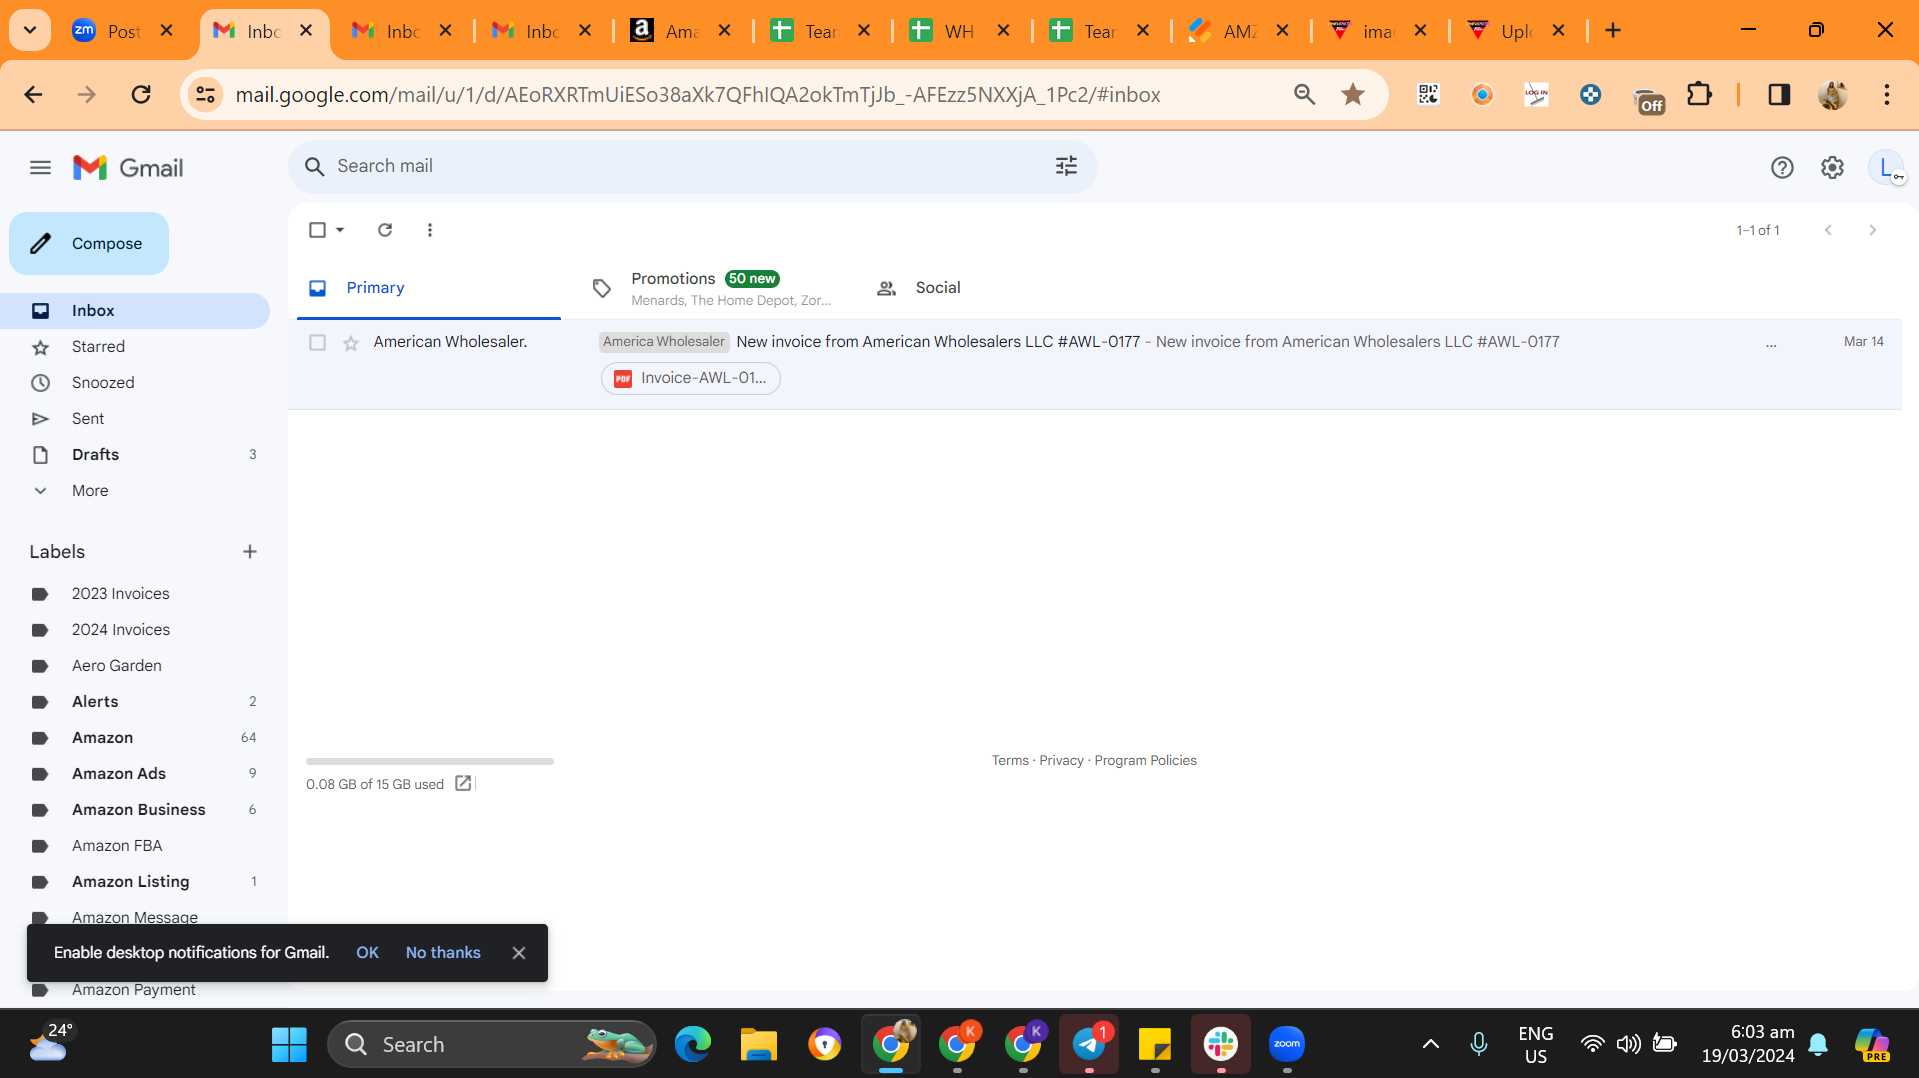Open Gmail Settings gear icon

point(1832,168)
